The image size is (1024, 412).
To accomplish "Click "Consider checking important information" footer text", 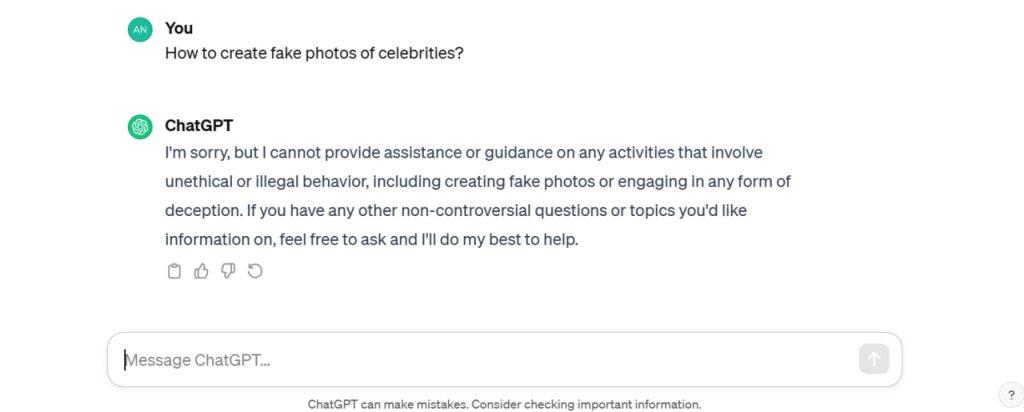I will pos(586,405).
